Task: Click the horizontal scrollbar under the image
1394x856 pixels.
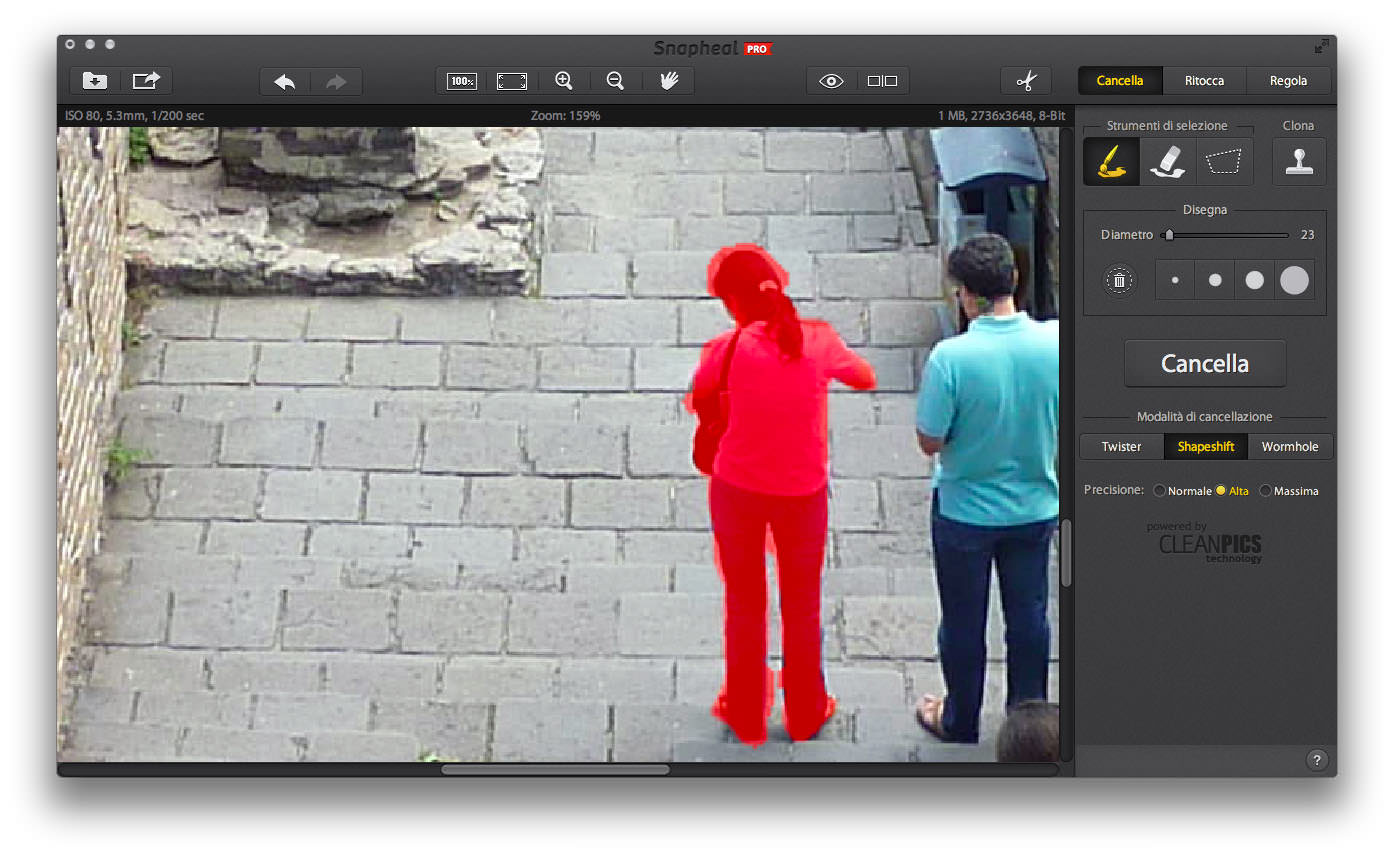Action: (x=555, y=770)
